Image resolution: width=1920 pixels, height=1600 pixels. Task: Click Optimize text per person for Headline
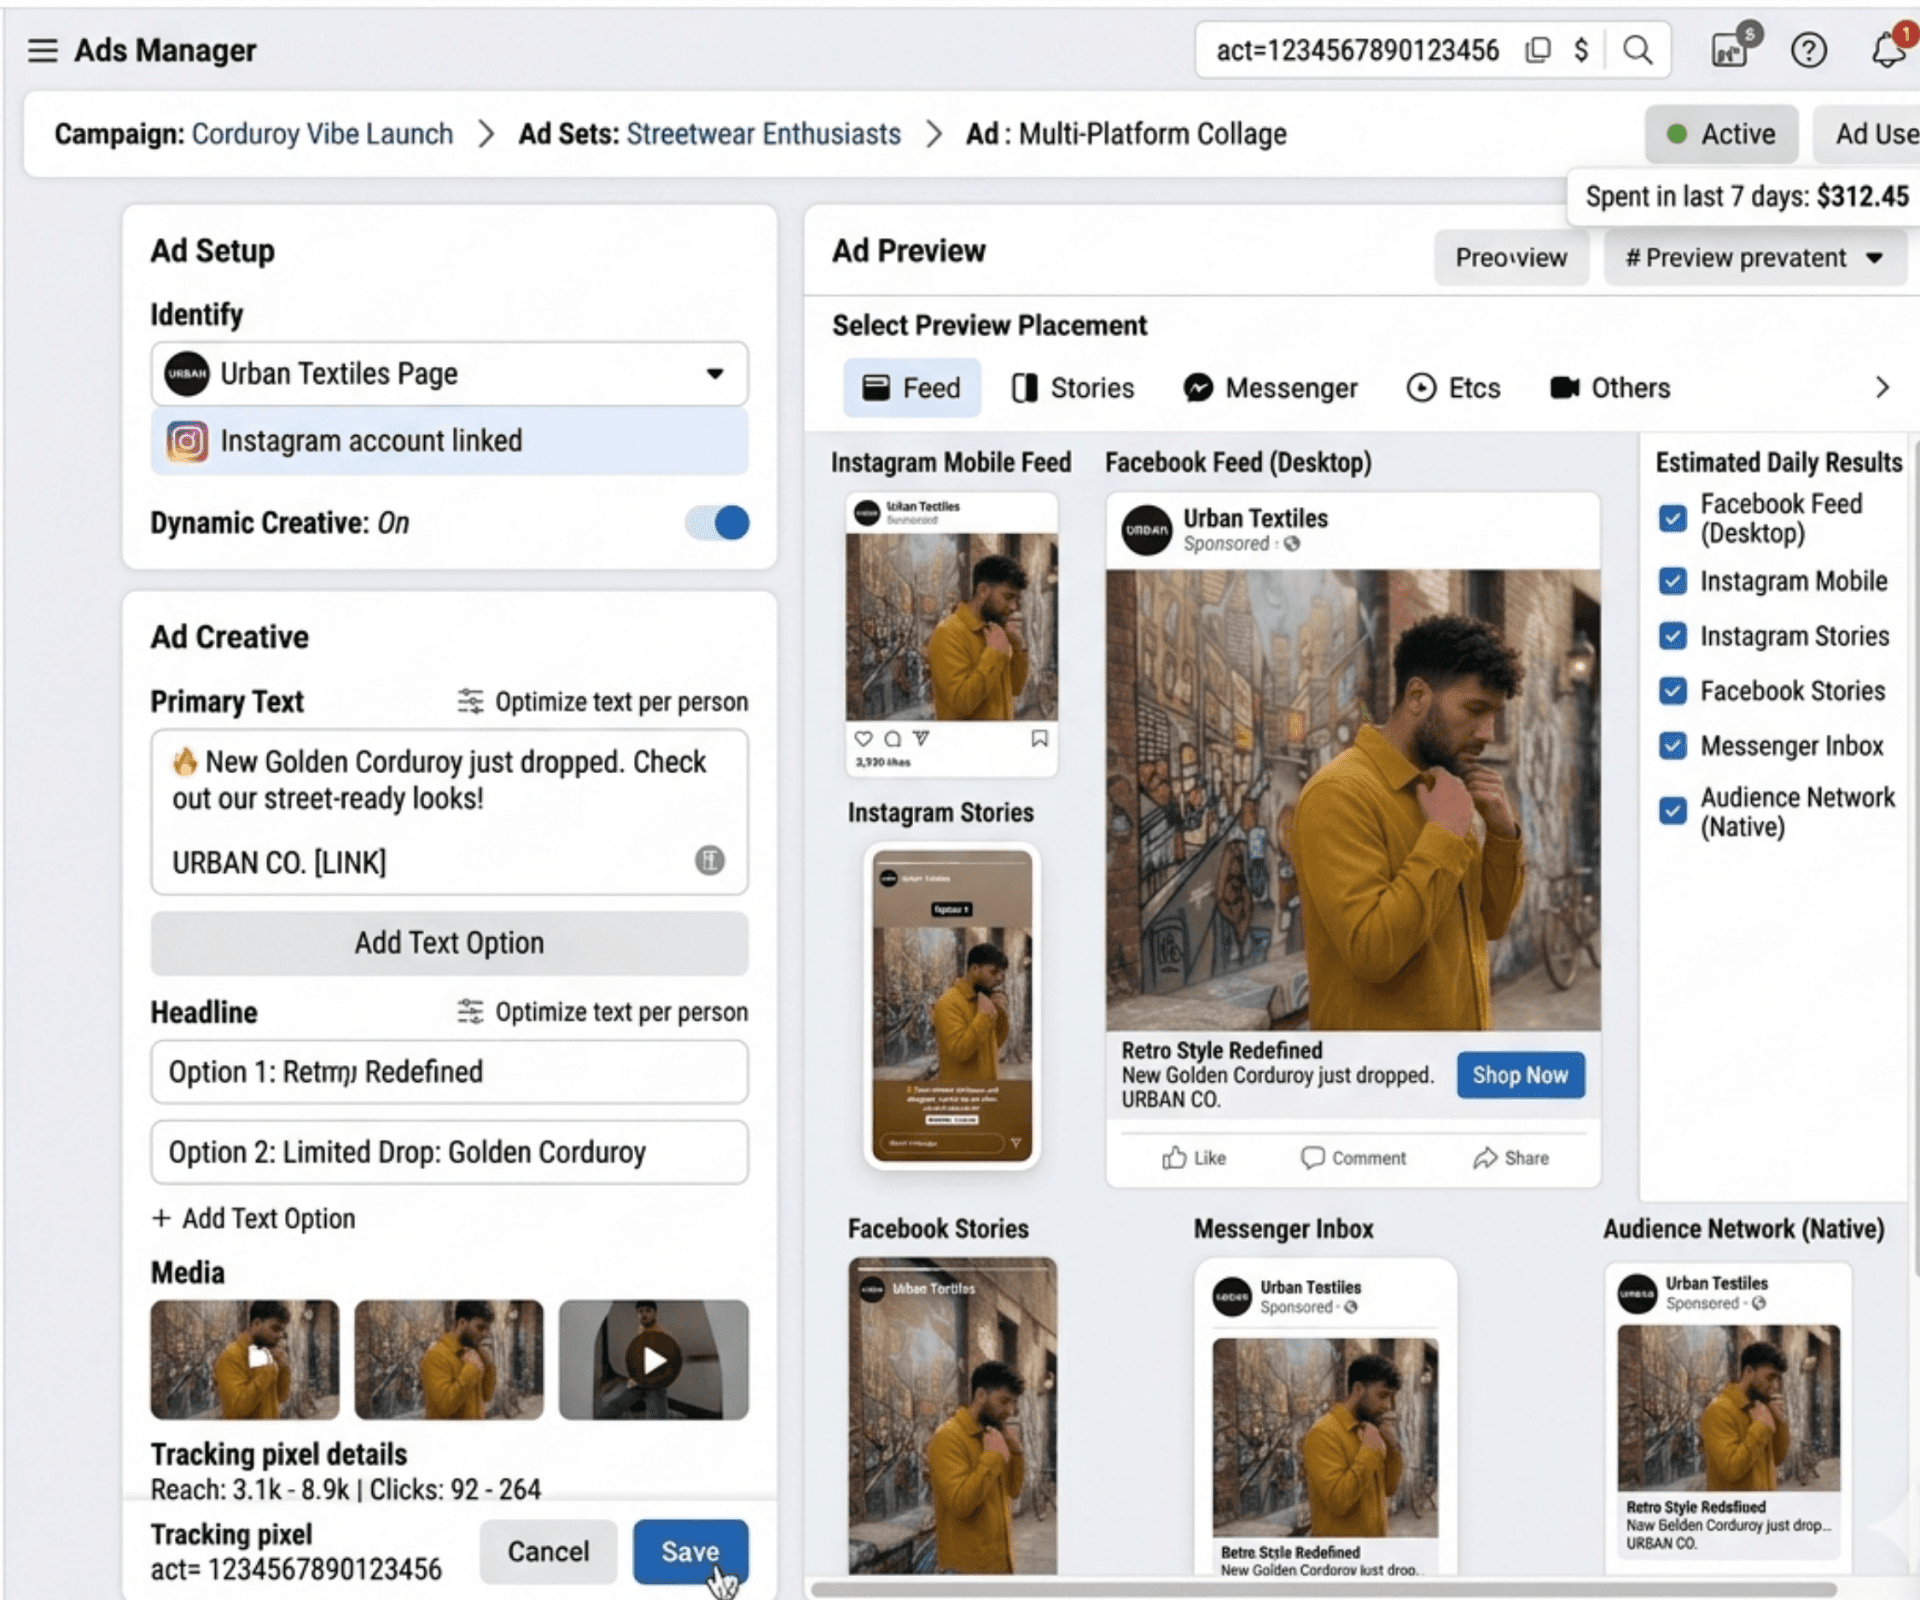pyautogui.click(x=621, y=1012)
